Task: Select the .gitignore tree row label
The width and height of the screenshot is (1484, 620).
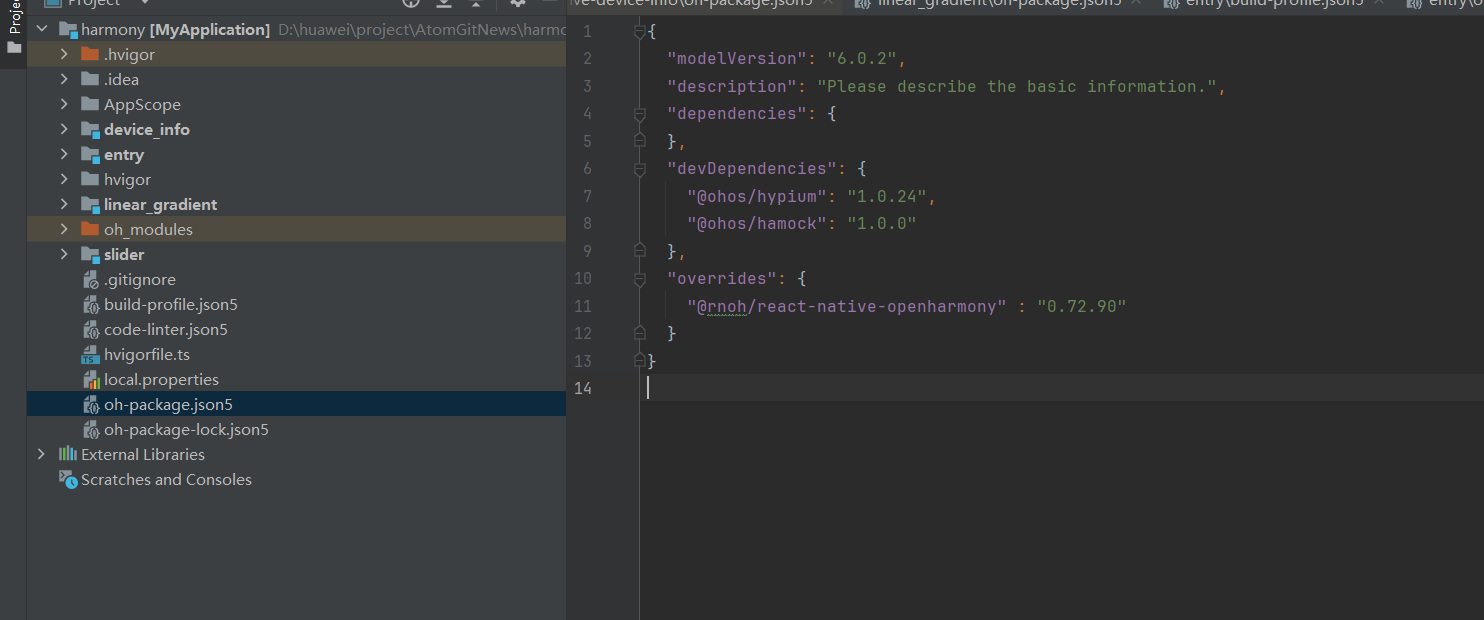Action: 141,280
